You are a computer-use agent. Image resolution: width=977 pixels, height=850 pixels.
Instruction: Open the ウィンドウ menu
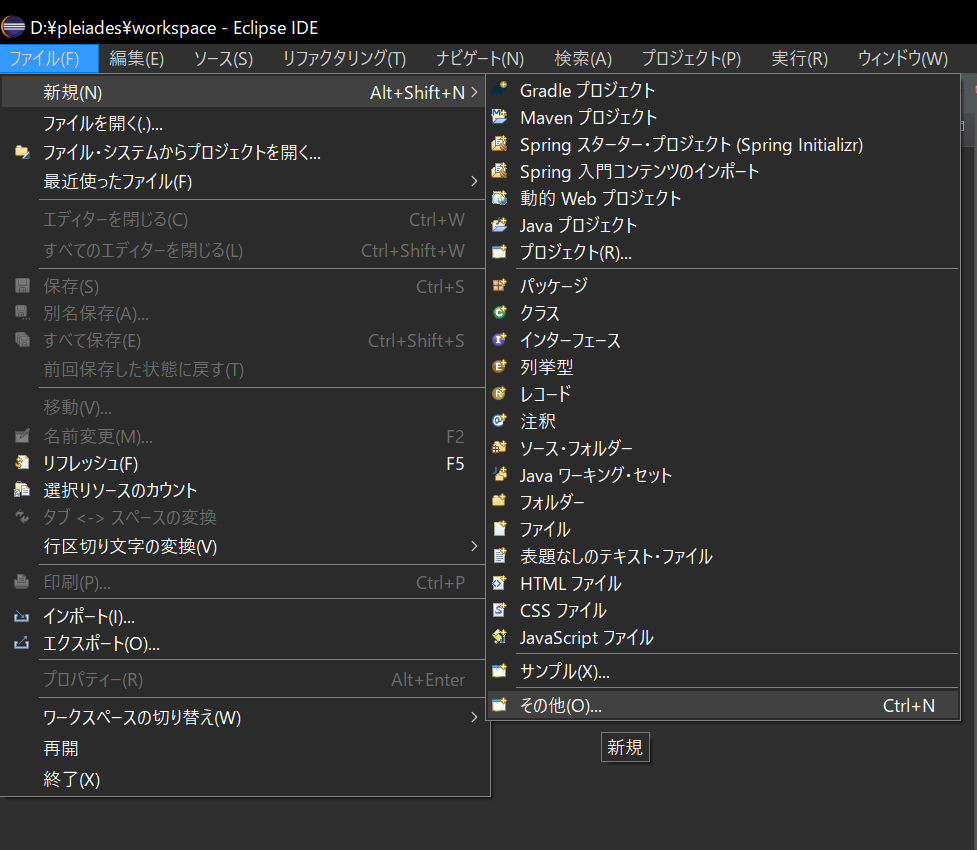(899, 58)
